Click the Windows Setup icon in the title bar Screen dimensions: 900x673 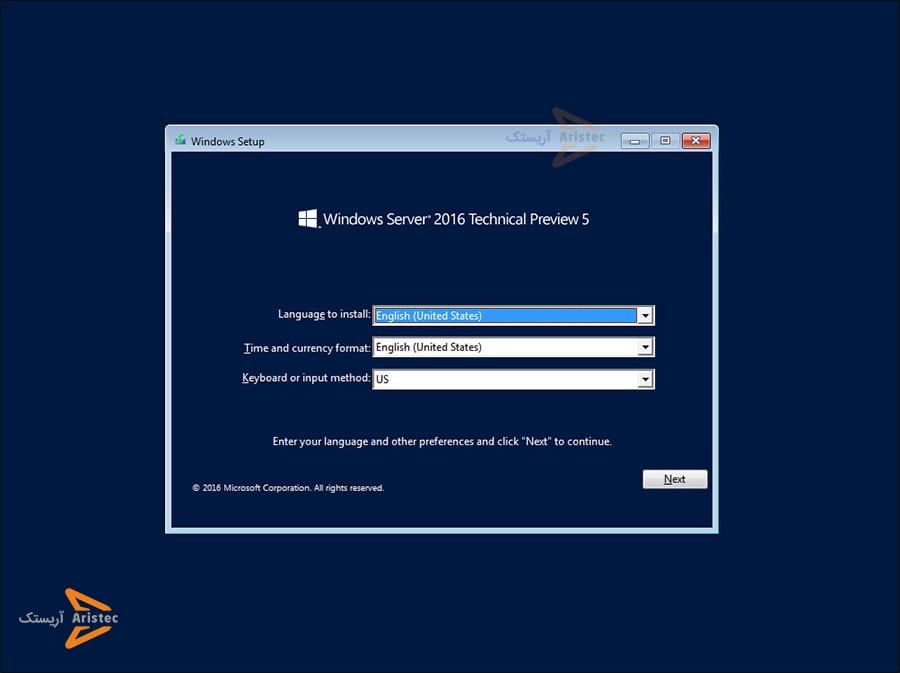coord(181,140)
